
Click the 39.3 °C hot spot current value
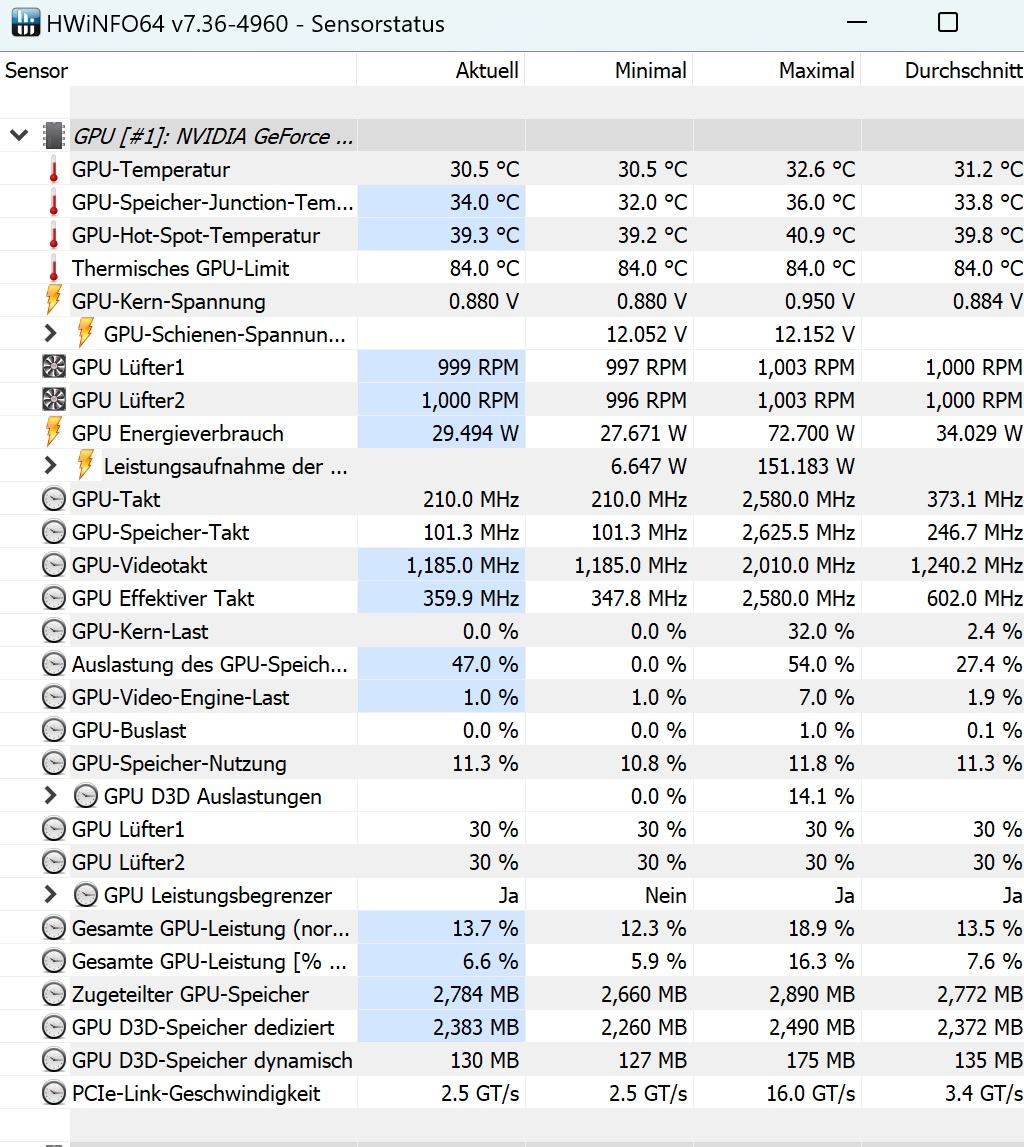[484, 235]
